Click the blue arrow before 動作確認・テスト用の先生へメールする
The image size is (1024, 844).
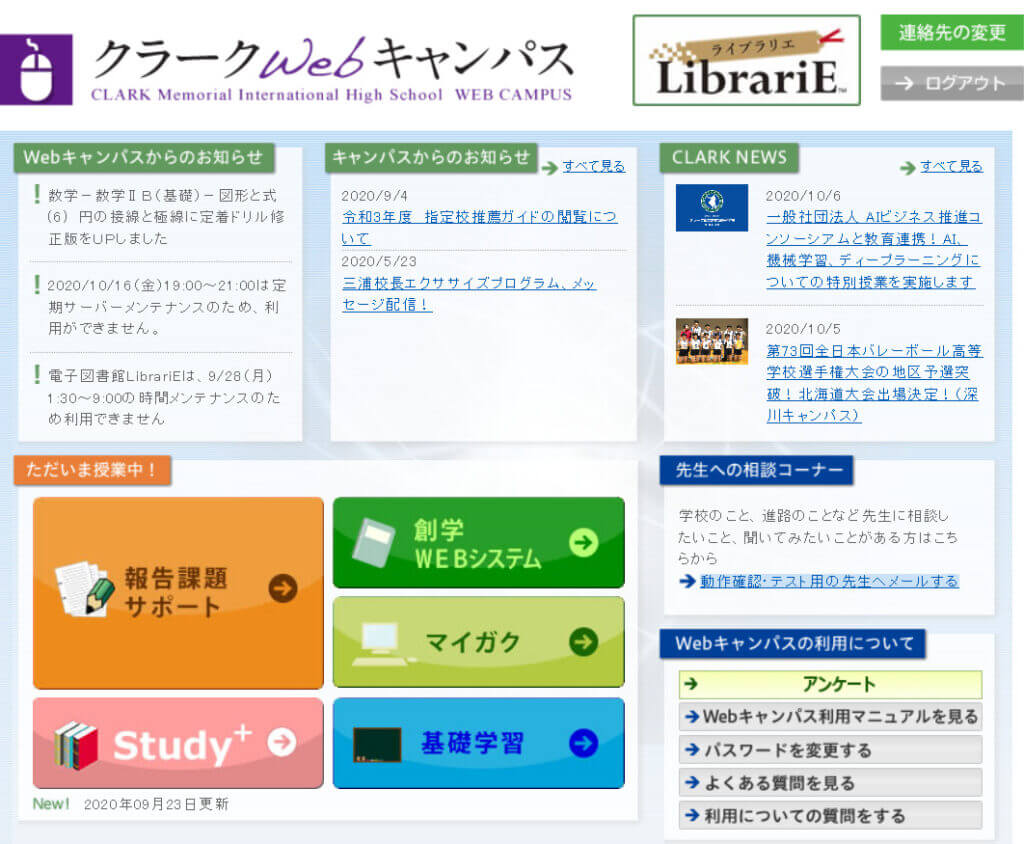click(687, 581)
